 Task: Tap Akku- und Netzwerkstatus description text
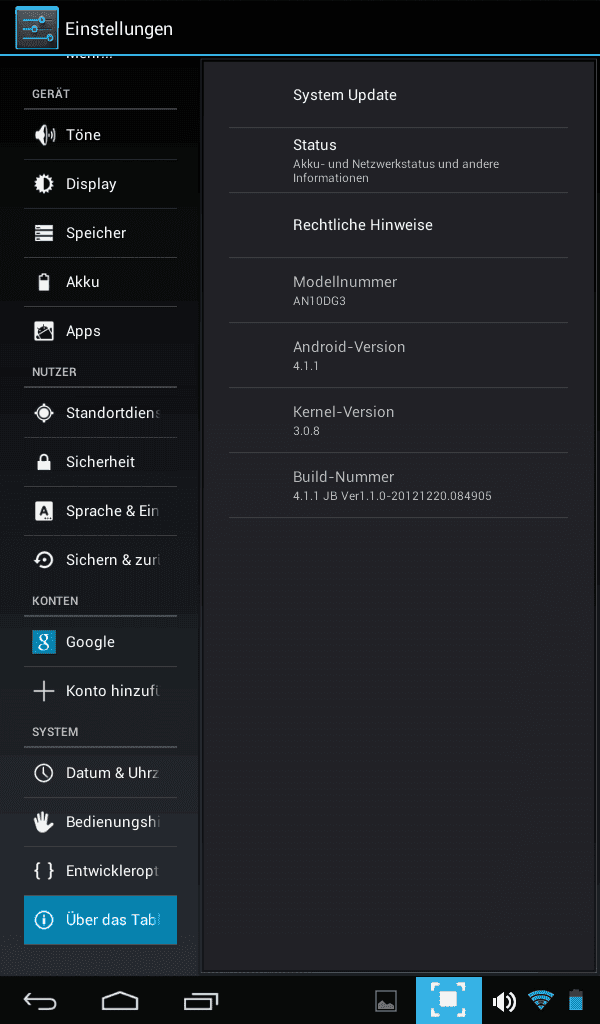click(x=396, y=171)
